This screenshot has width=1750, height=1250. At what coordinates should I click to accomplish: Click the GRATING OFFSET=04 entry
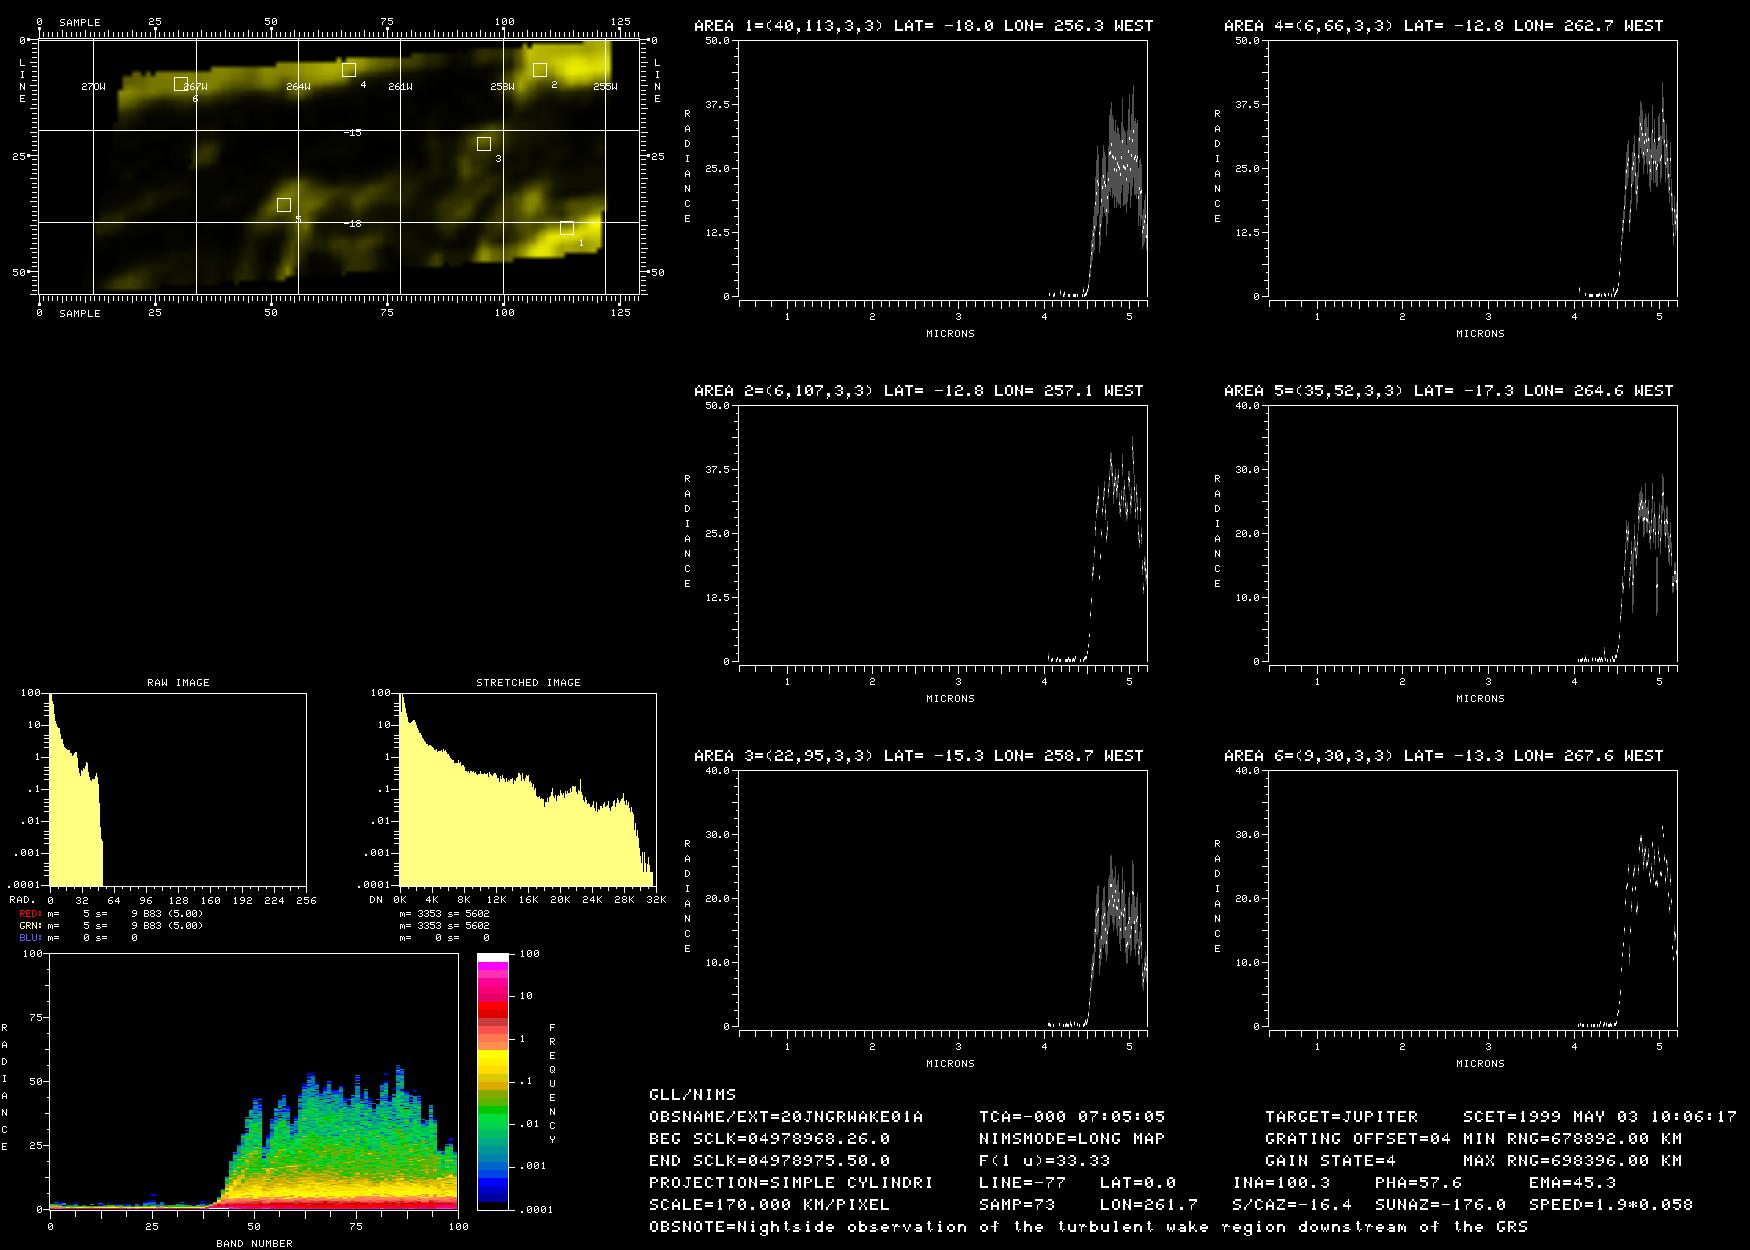click(1358, 1138)
